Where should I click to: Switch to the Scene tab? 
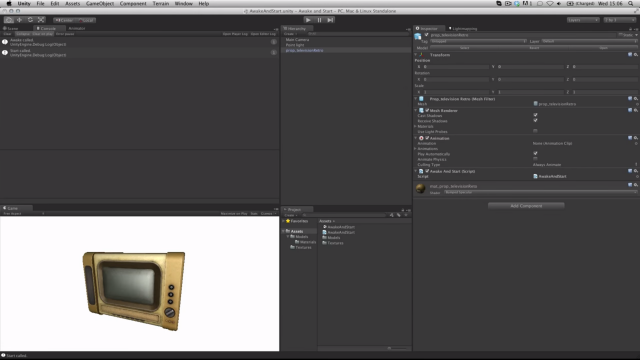[x=11, y=29]
